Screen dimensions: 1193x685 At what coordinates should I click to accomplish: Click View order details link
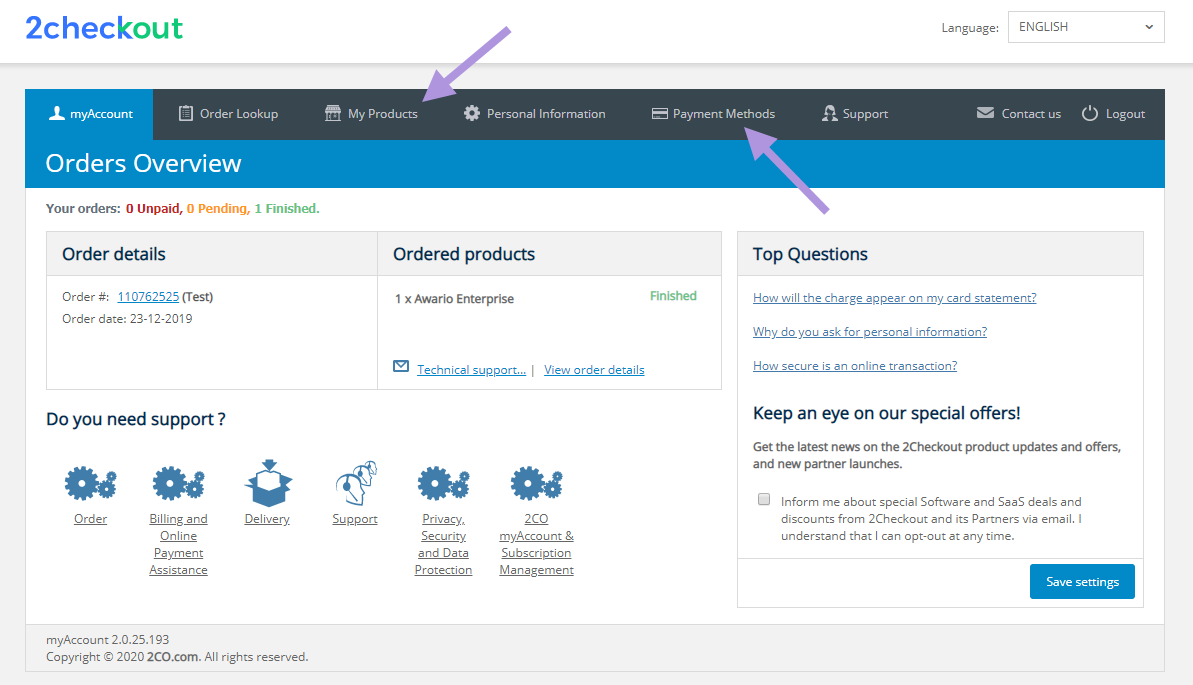(x=594, y=370)
